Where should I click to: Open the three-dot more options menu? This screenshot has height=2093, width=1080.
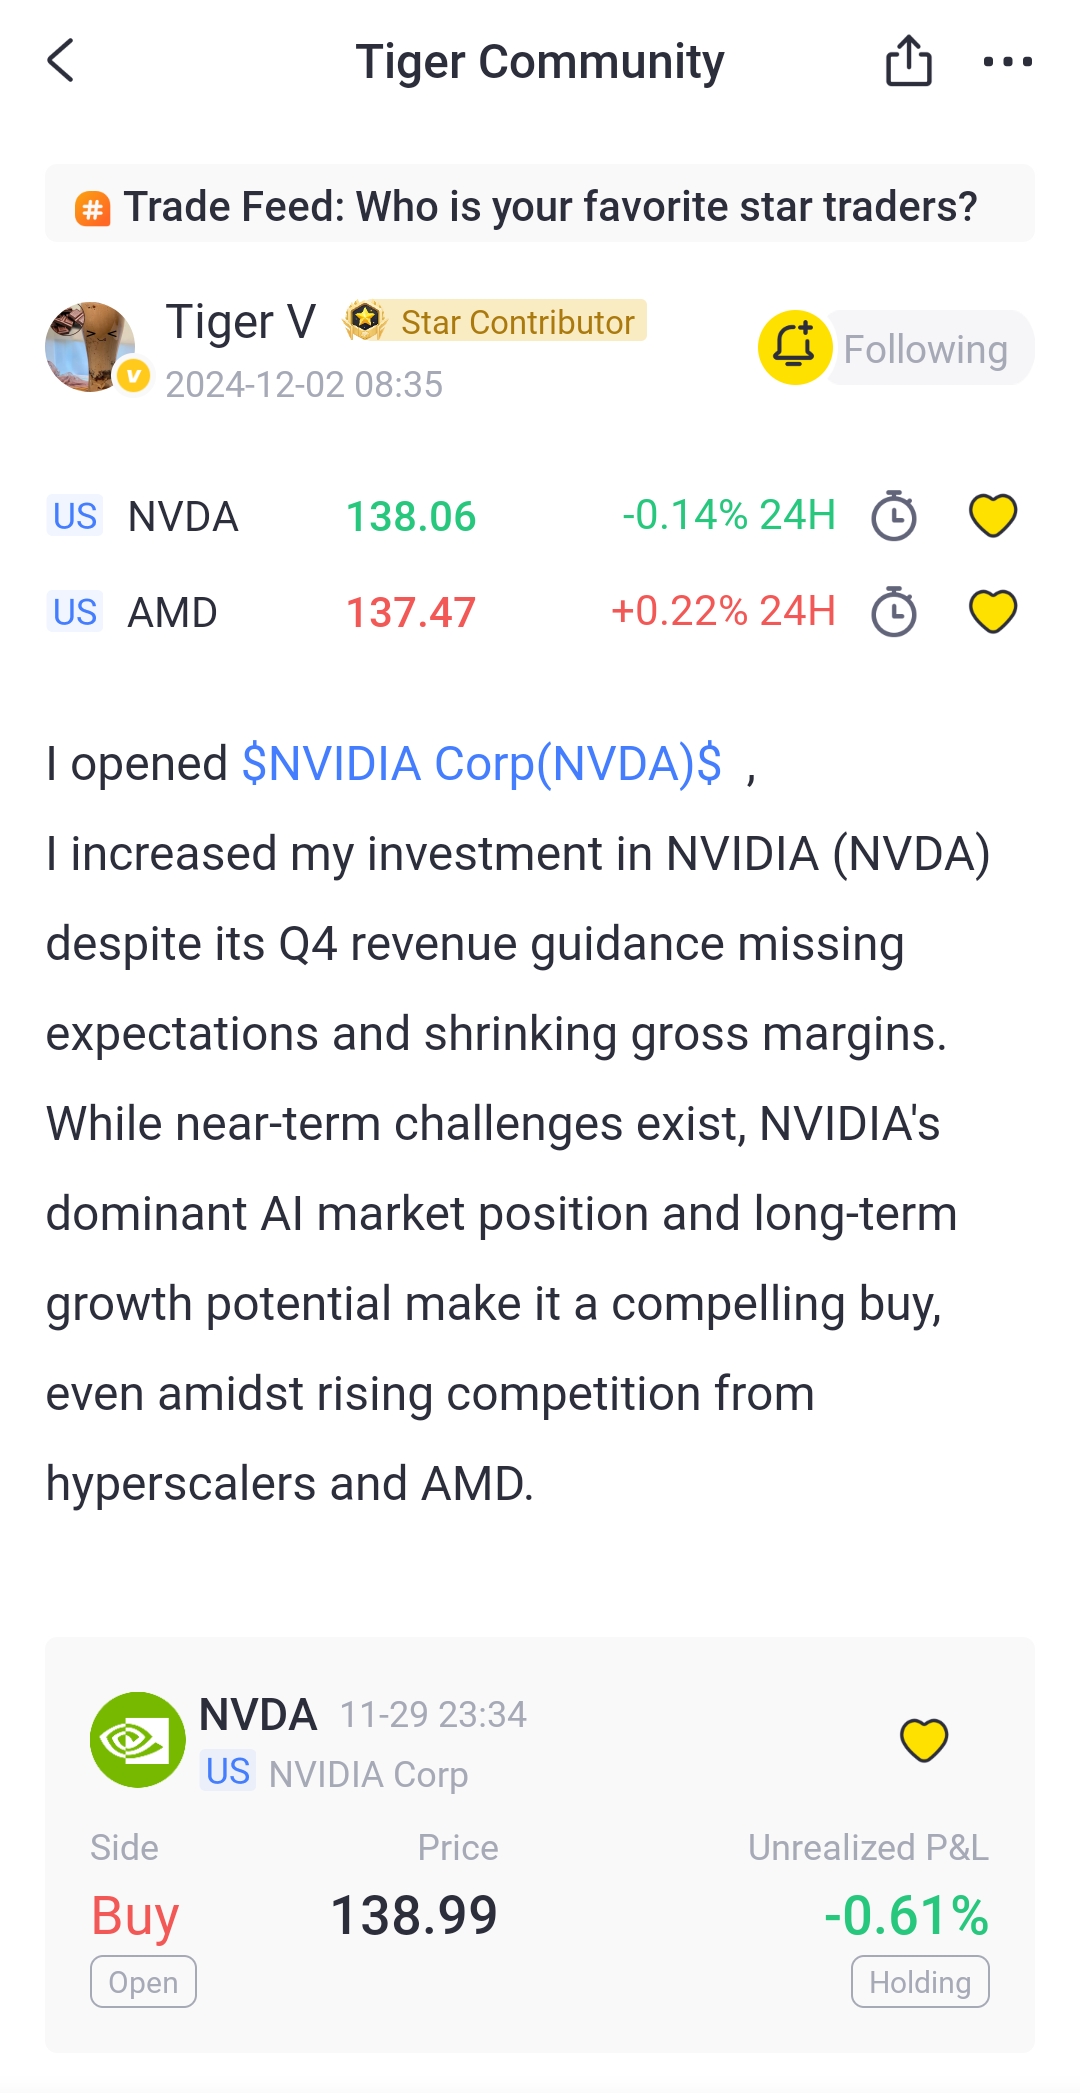tap(1007, 62)
